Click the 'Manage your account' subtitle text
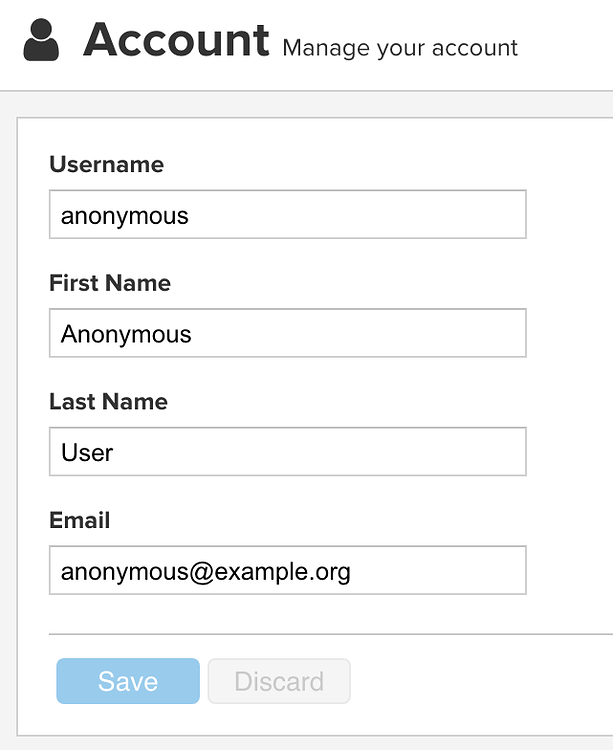The width and height of the screenshot is (613, 750). (x=400, y=48)
